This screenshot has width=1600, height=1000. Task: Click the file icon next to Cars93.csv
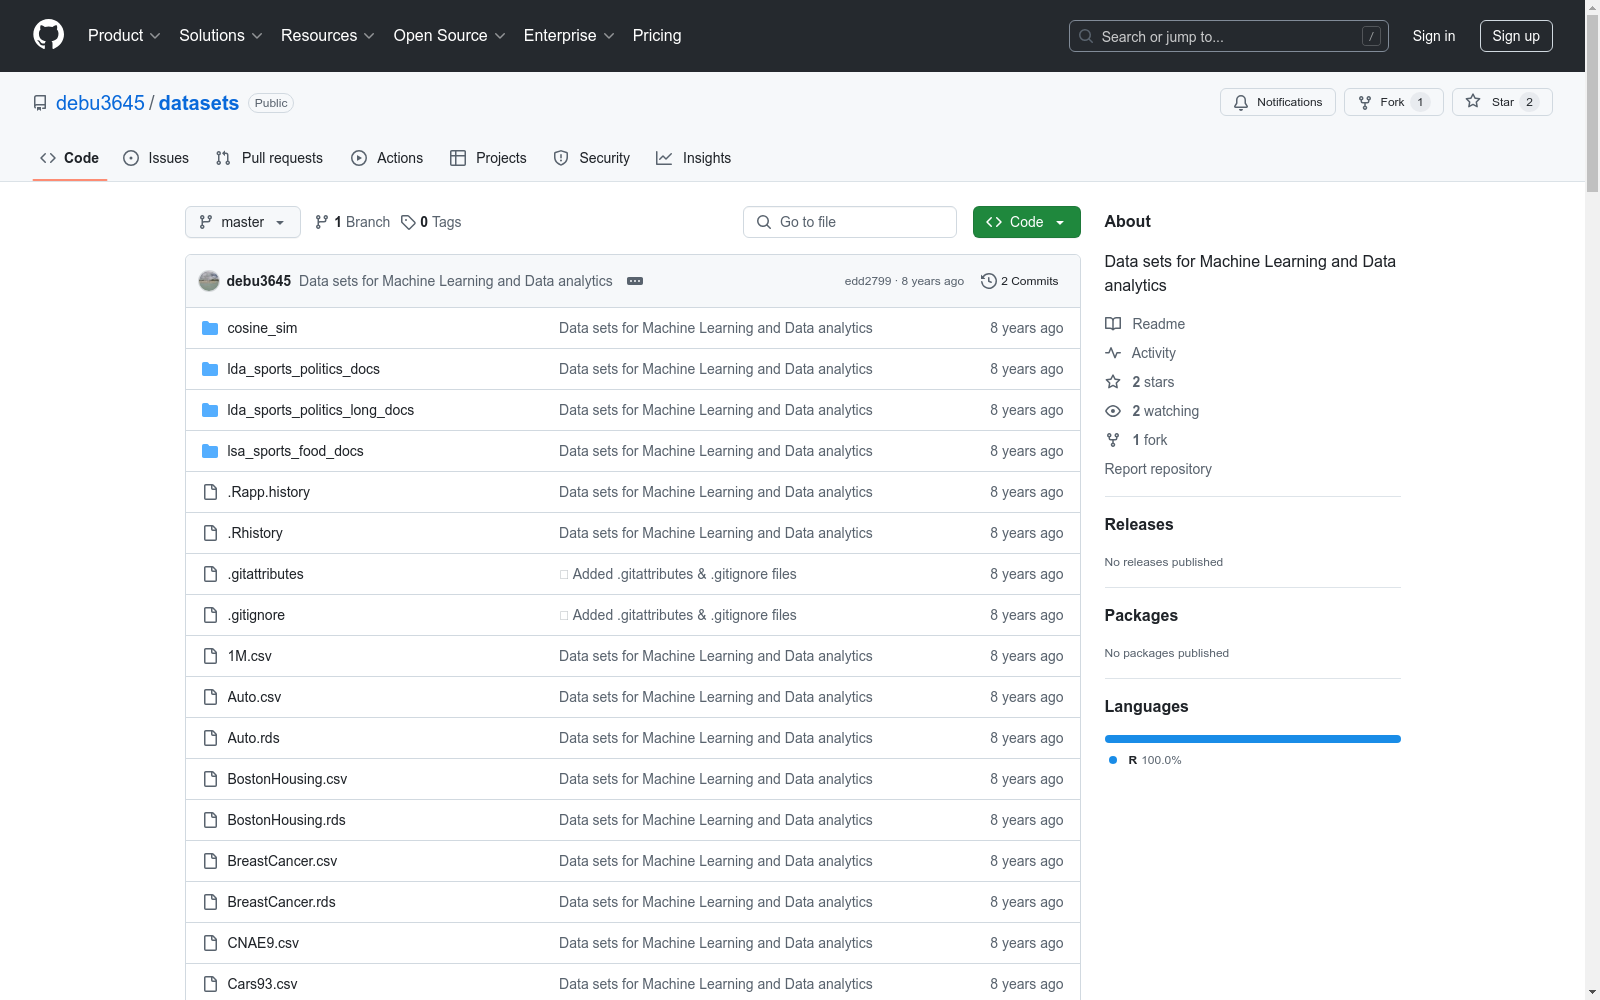(210, 984)
